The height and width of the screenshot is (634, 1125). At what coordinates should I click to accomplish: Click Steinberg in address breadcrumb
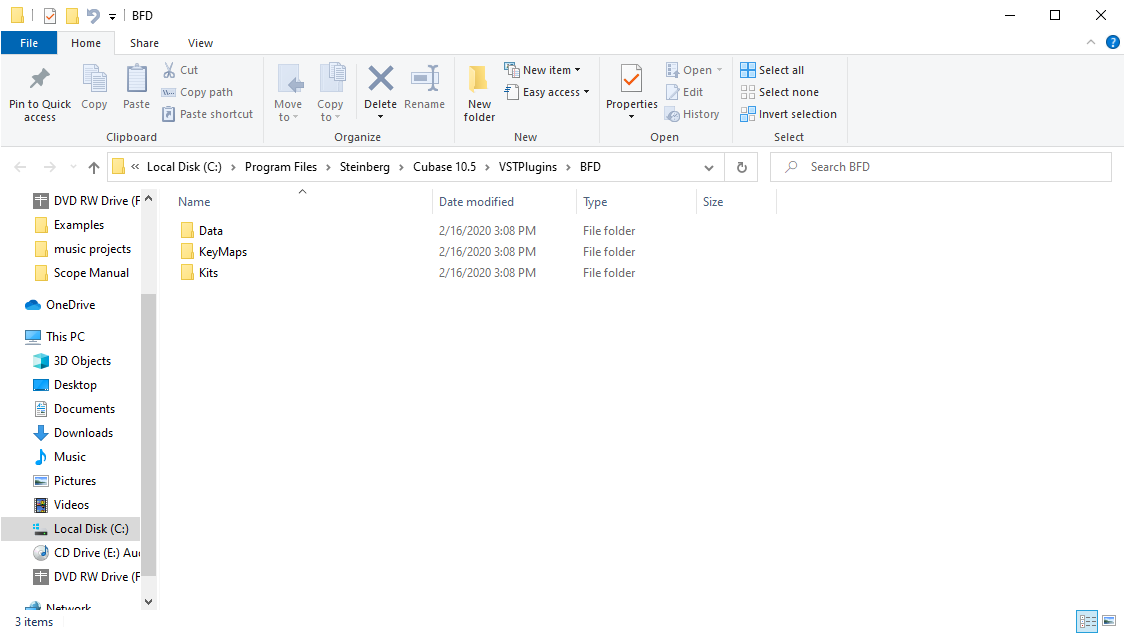[364, 167]
